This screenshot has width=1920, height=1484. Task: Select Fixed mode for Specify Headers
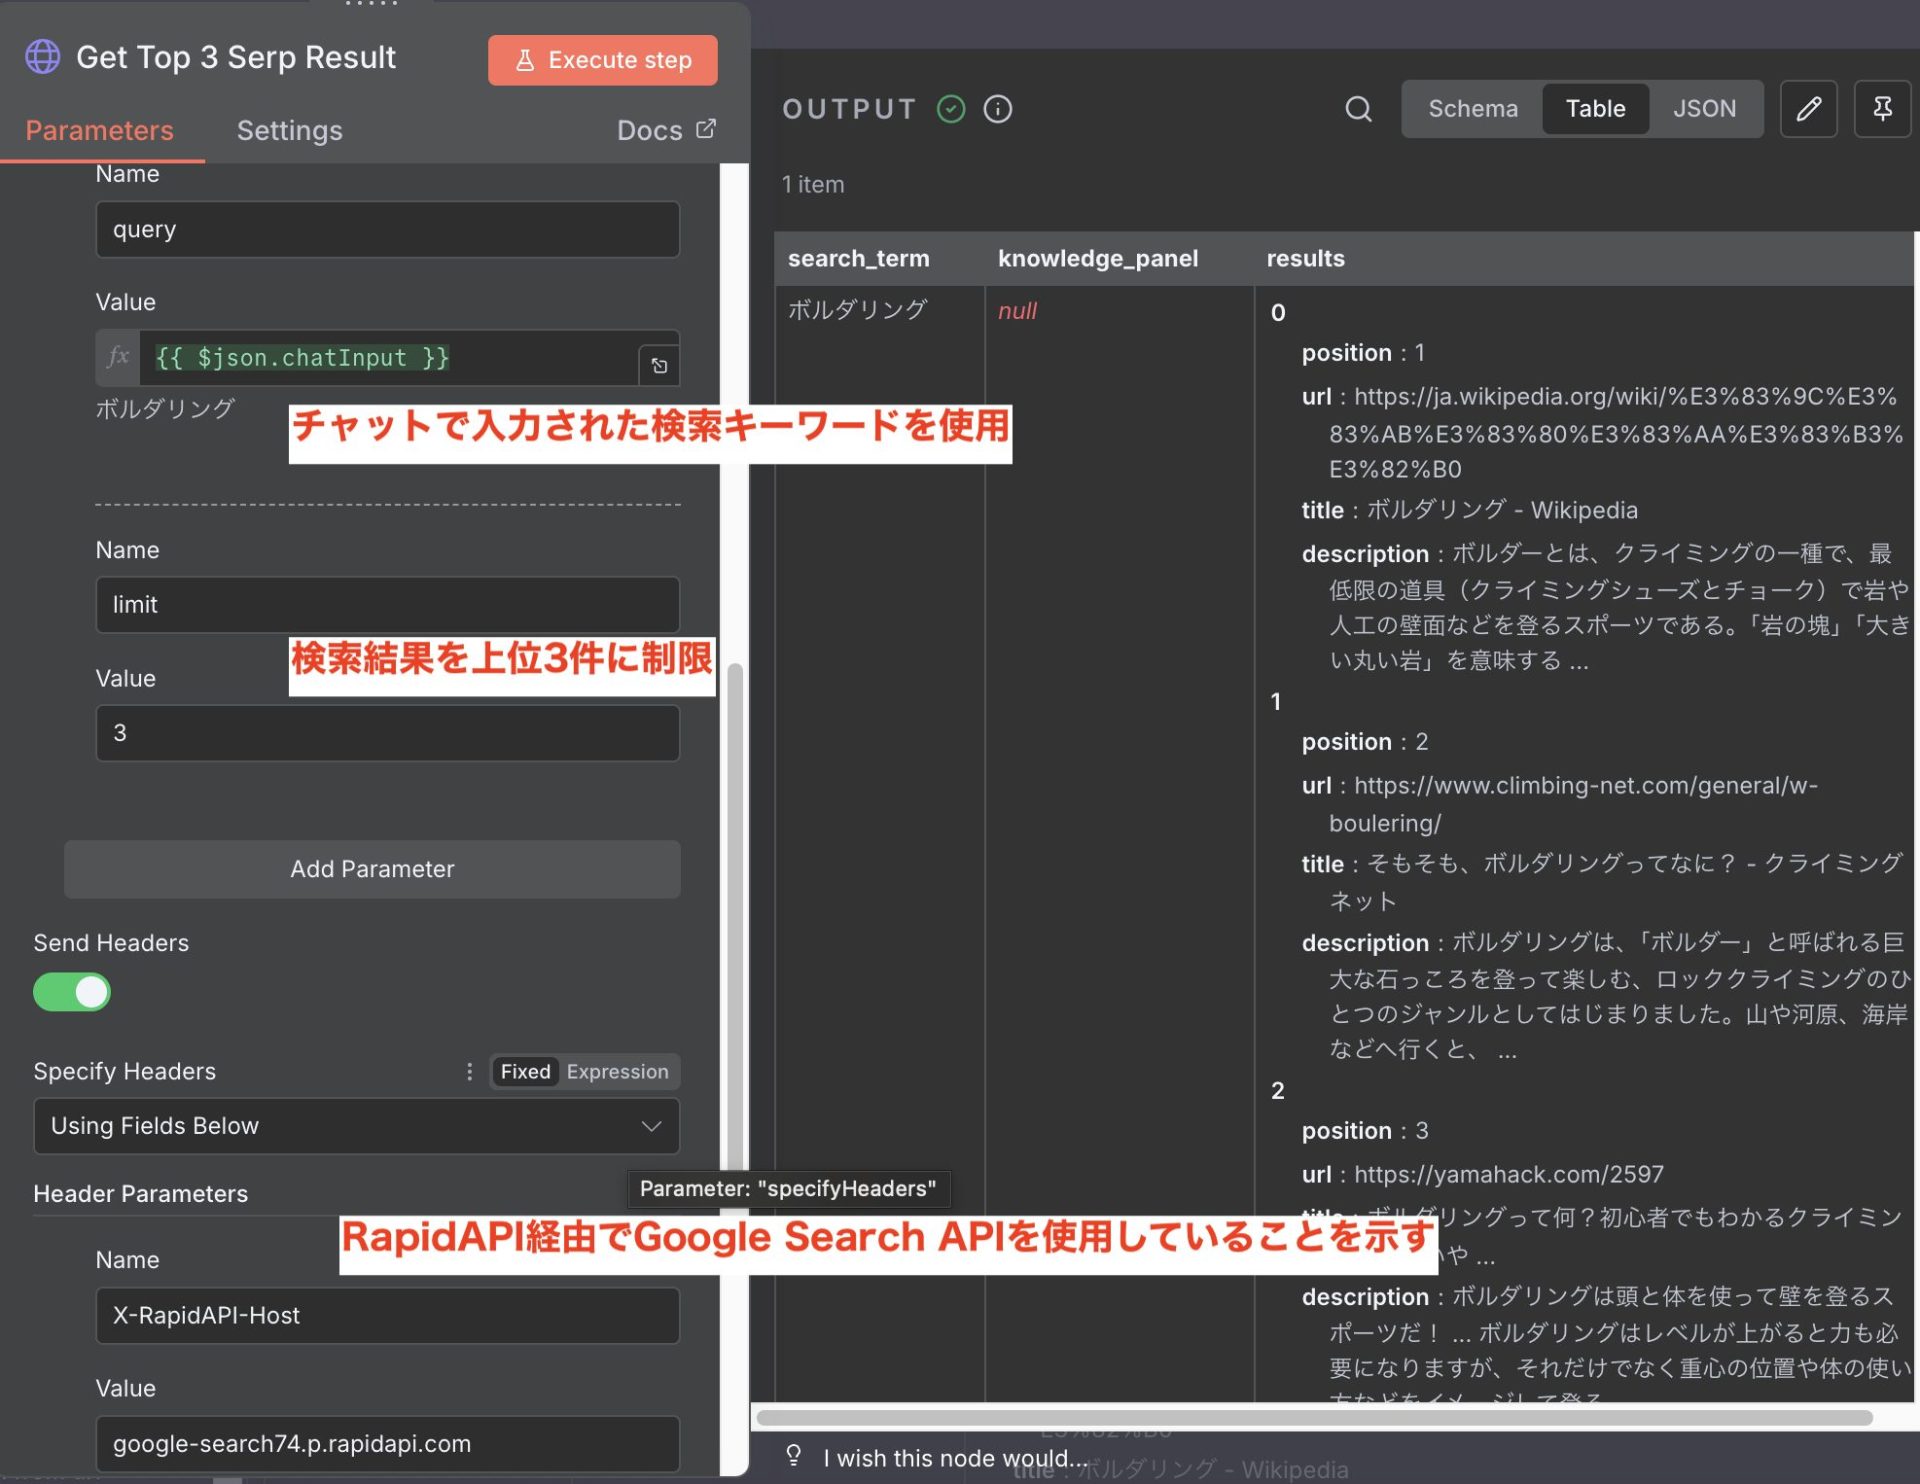(x=525, y=1072)
